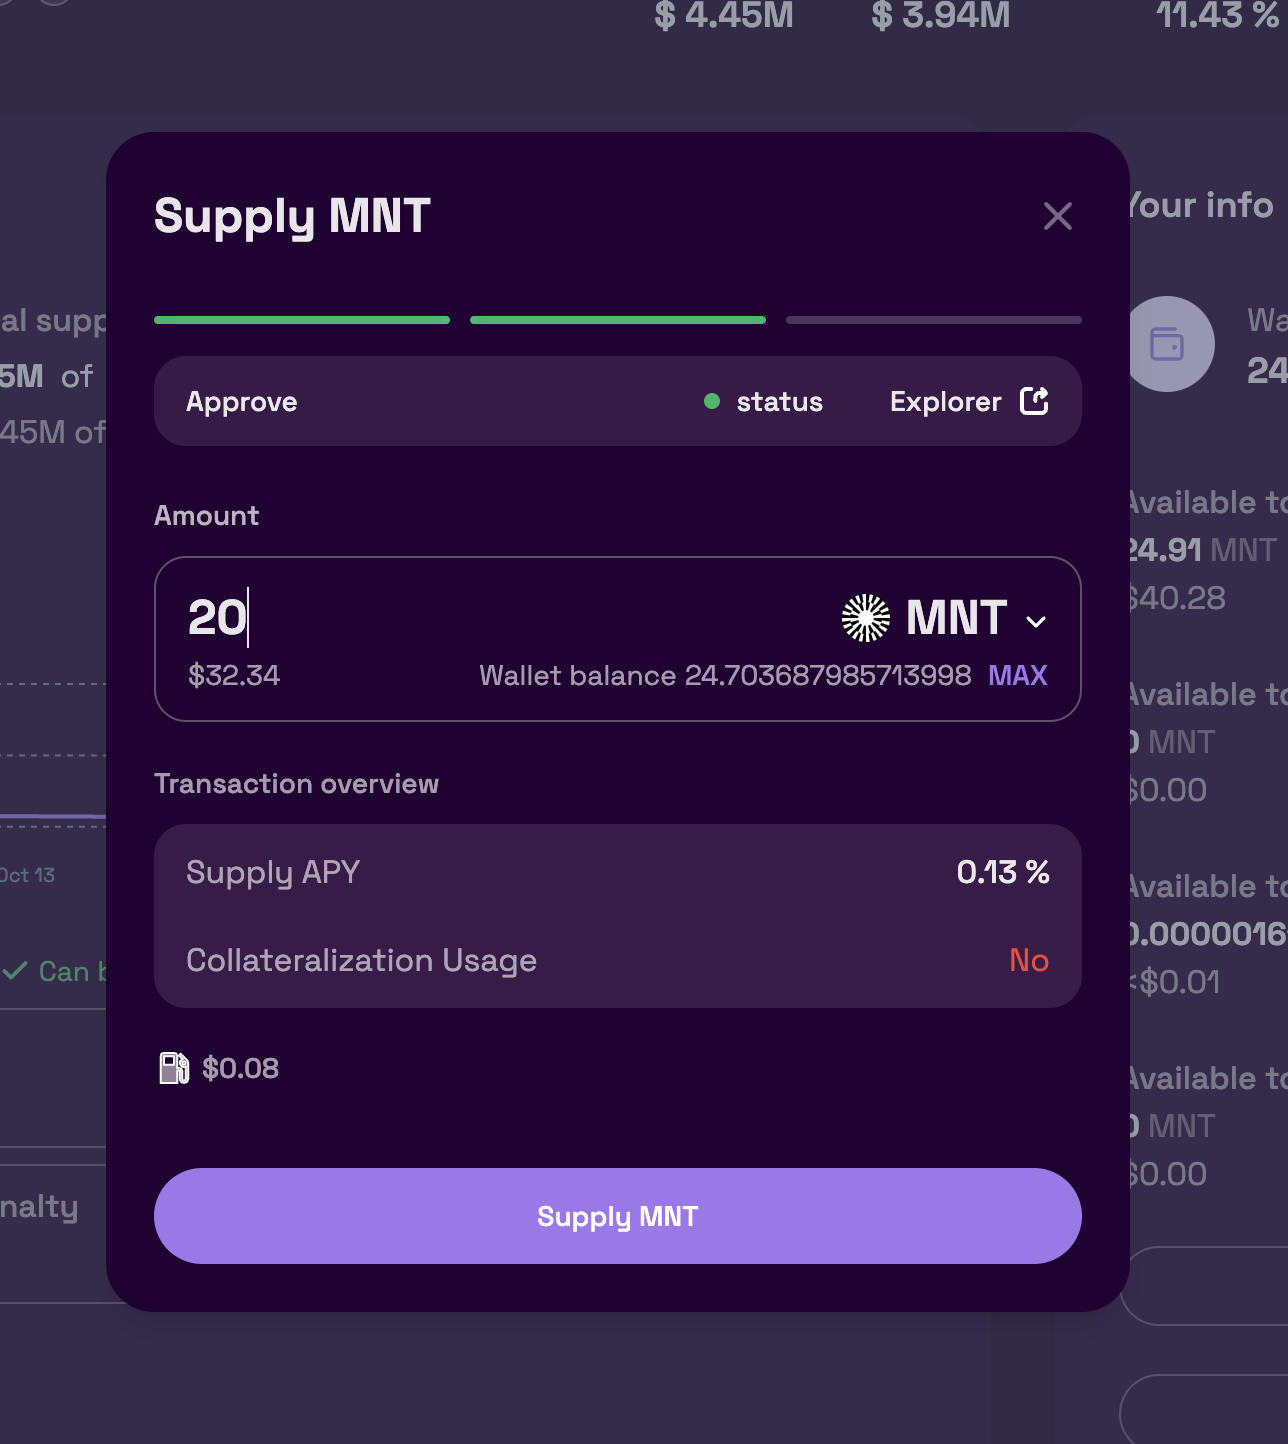Click the status text label
This screenshot has width=1288, height=1444.
click(x=779, y=402)
